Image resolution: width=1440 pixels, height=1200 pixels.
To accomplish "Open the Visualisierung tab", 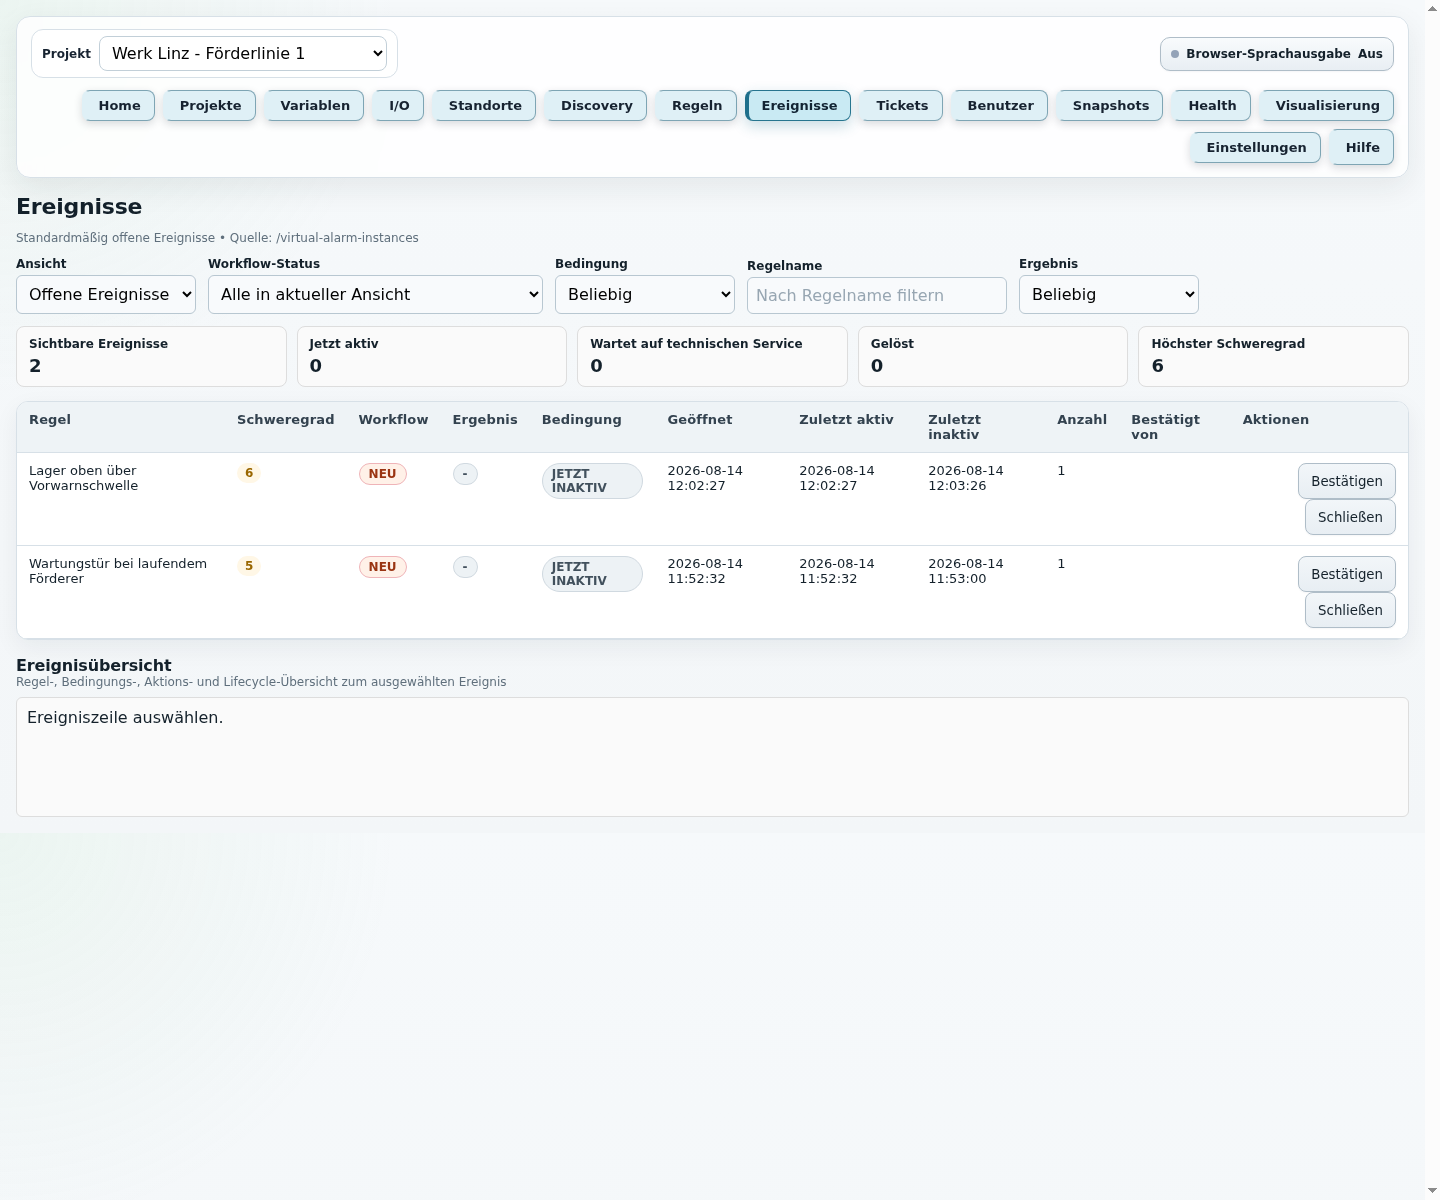I will coord(1327,106).
